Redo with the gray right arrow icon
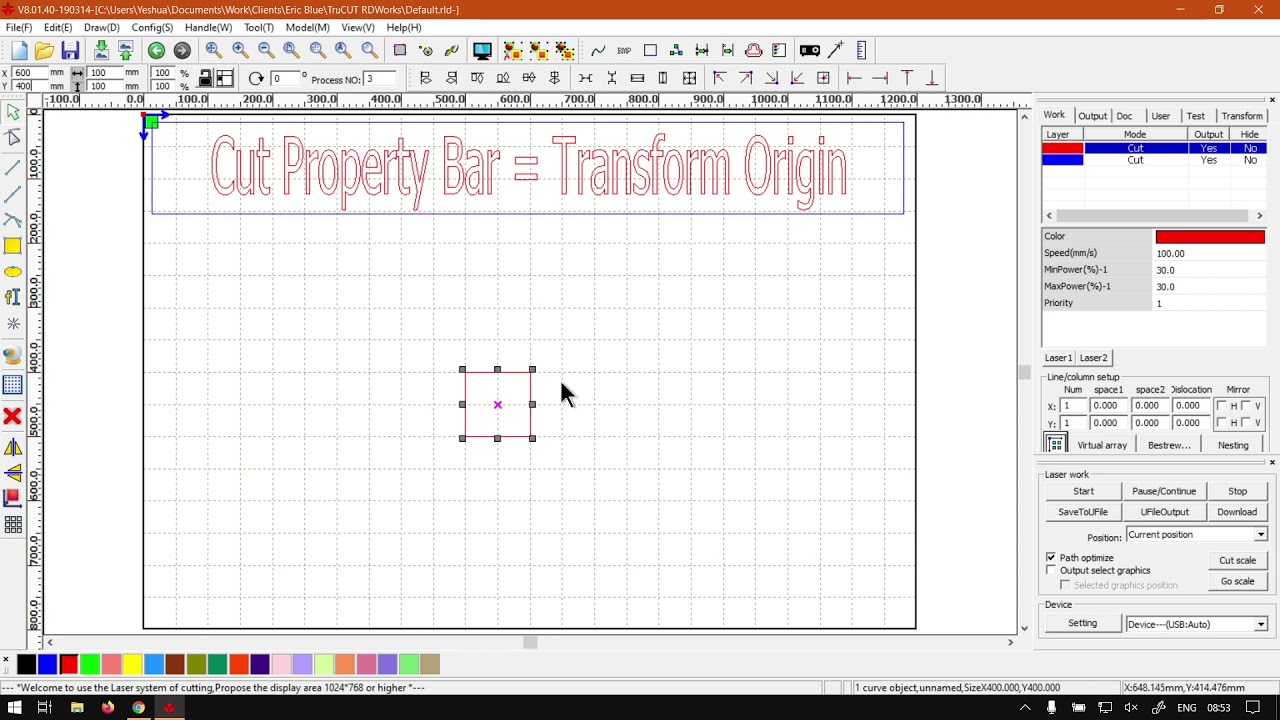 [x=182, y=51]
